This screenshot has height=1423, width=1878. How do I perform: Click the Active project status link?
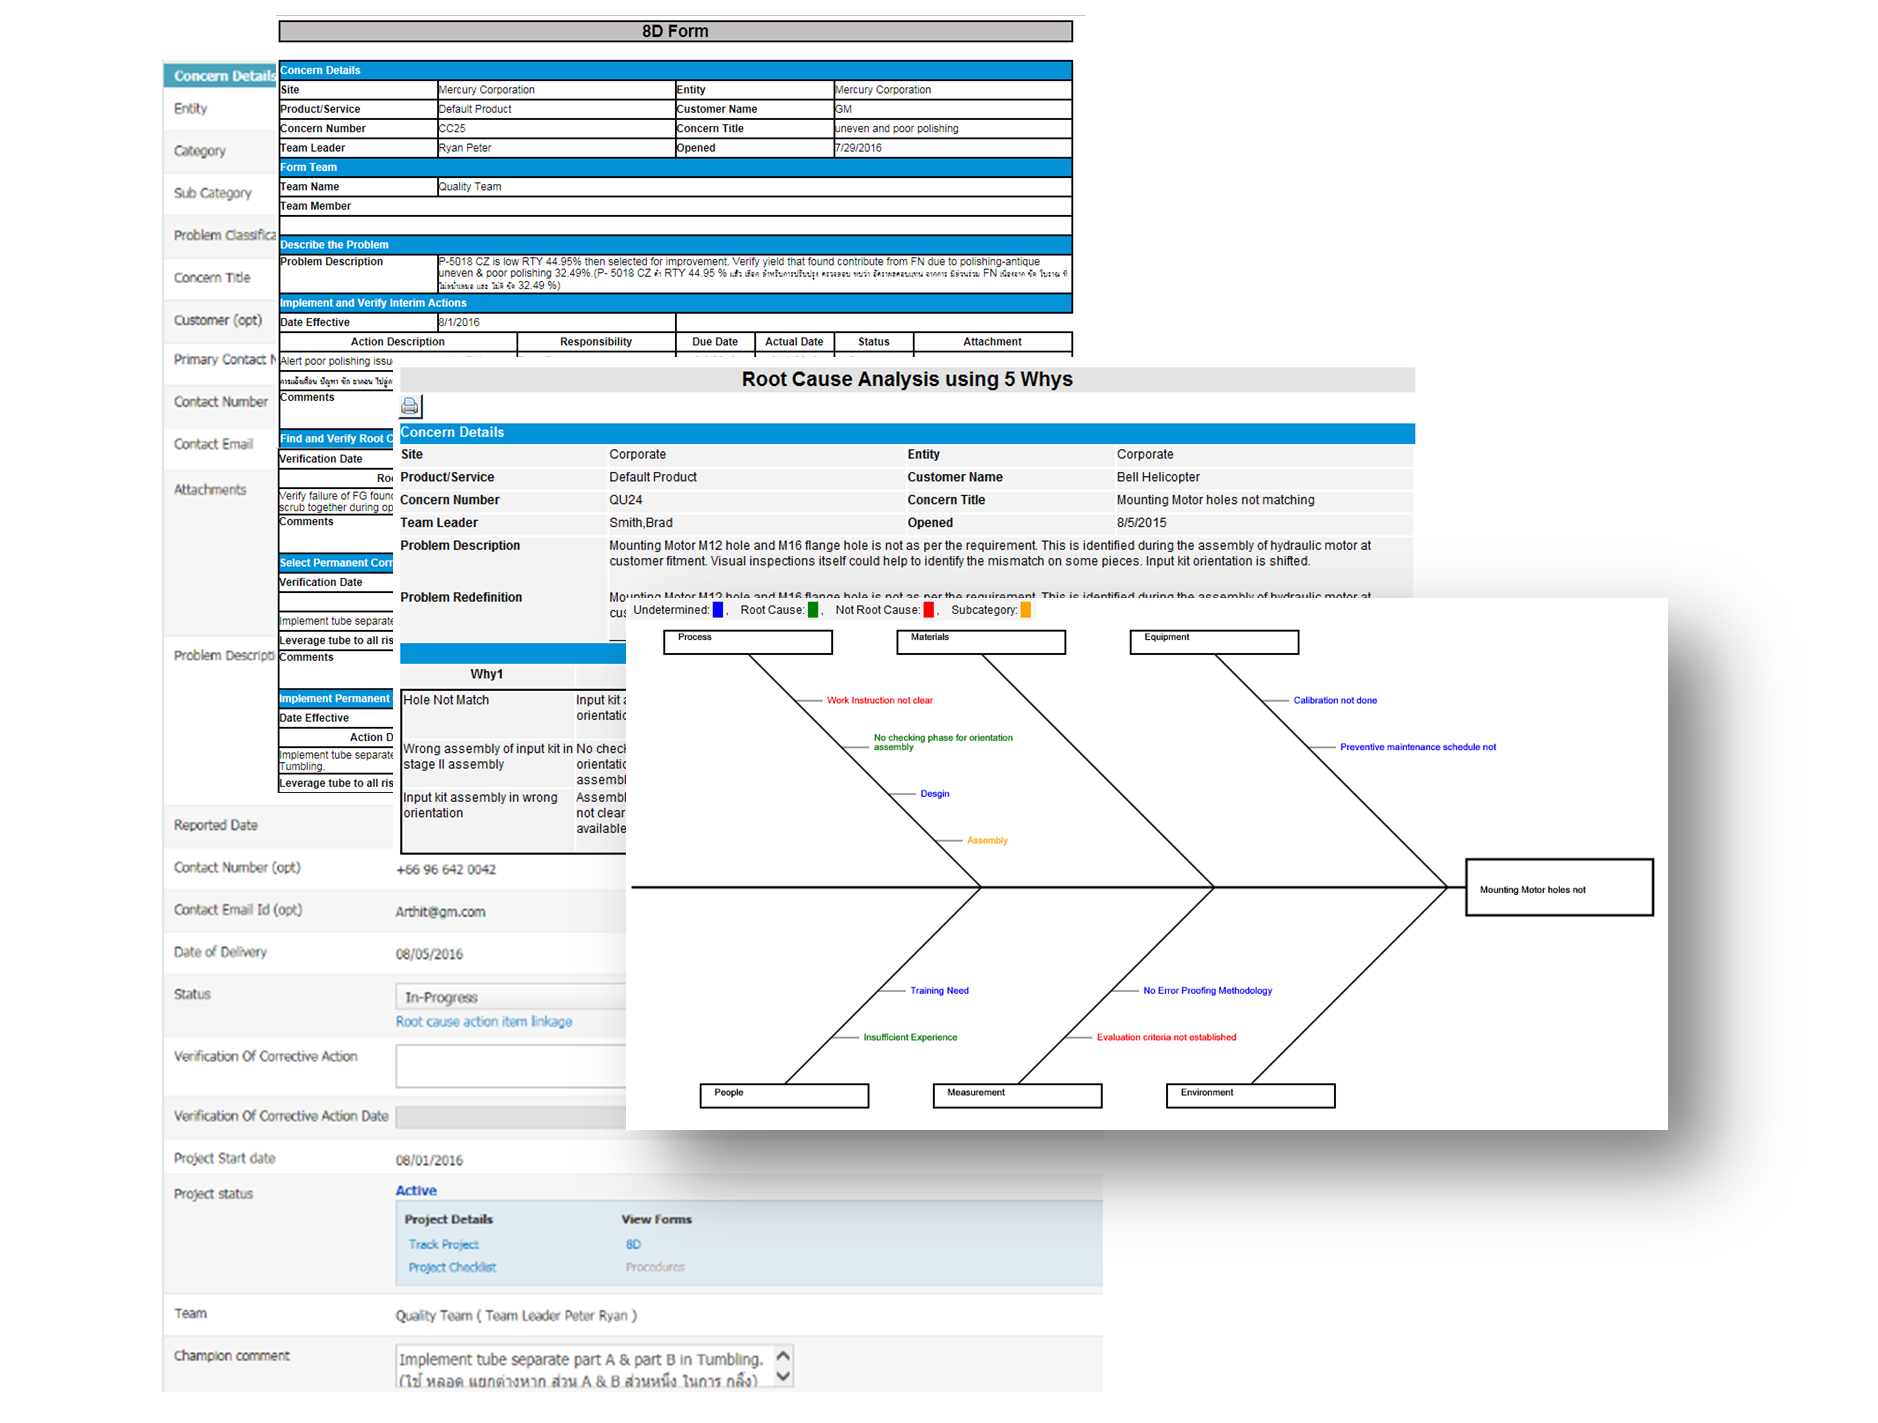416,1191
